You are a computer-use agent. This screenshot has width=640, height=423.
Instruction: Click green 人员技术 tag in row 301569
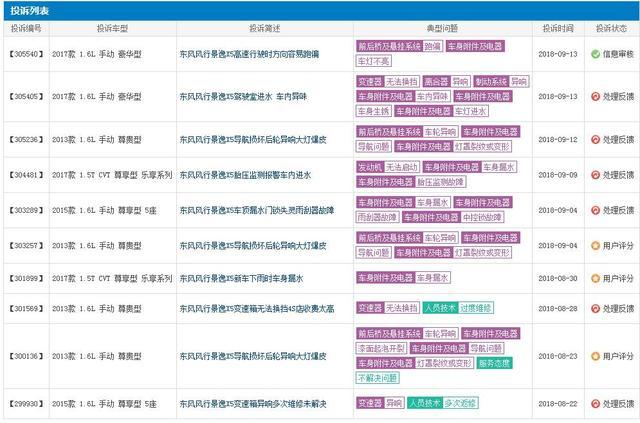coord(440,308)
